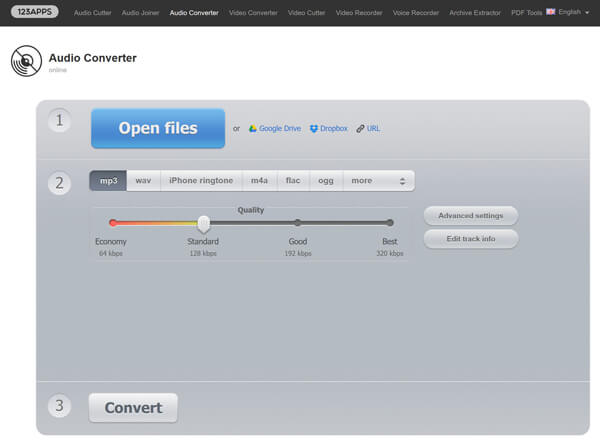Viewport: 600px width, 443px height.
Task: Open the Dropbox link
Action: (334, 129)
